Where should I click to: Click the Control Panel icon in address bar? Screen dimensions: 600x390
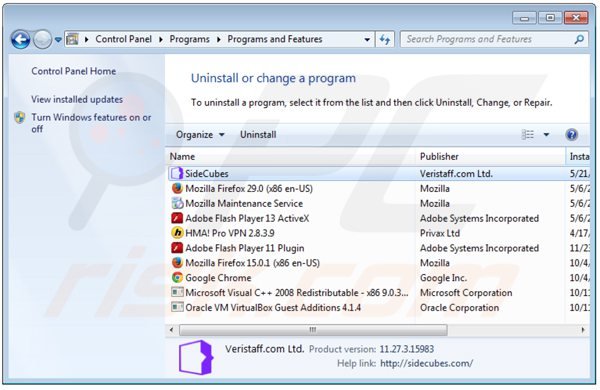pos(72,39)
